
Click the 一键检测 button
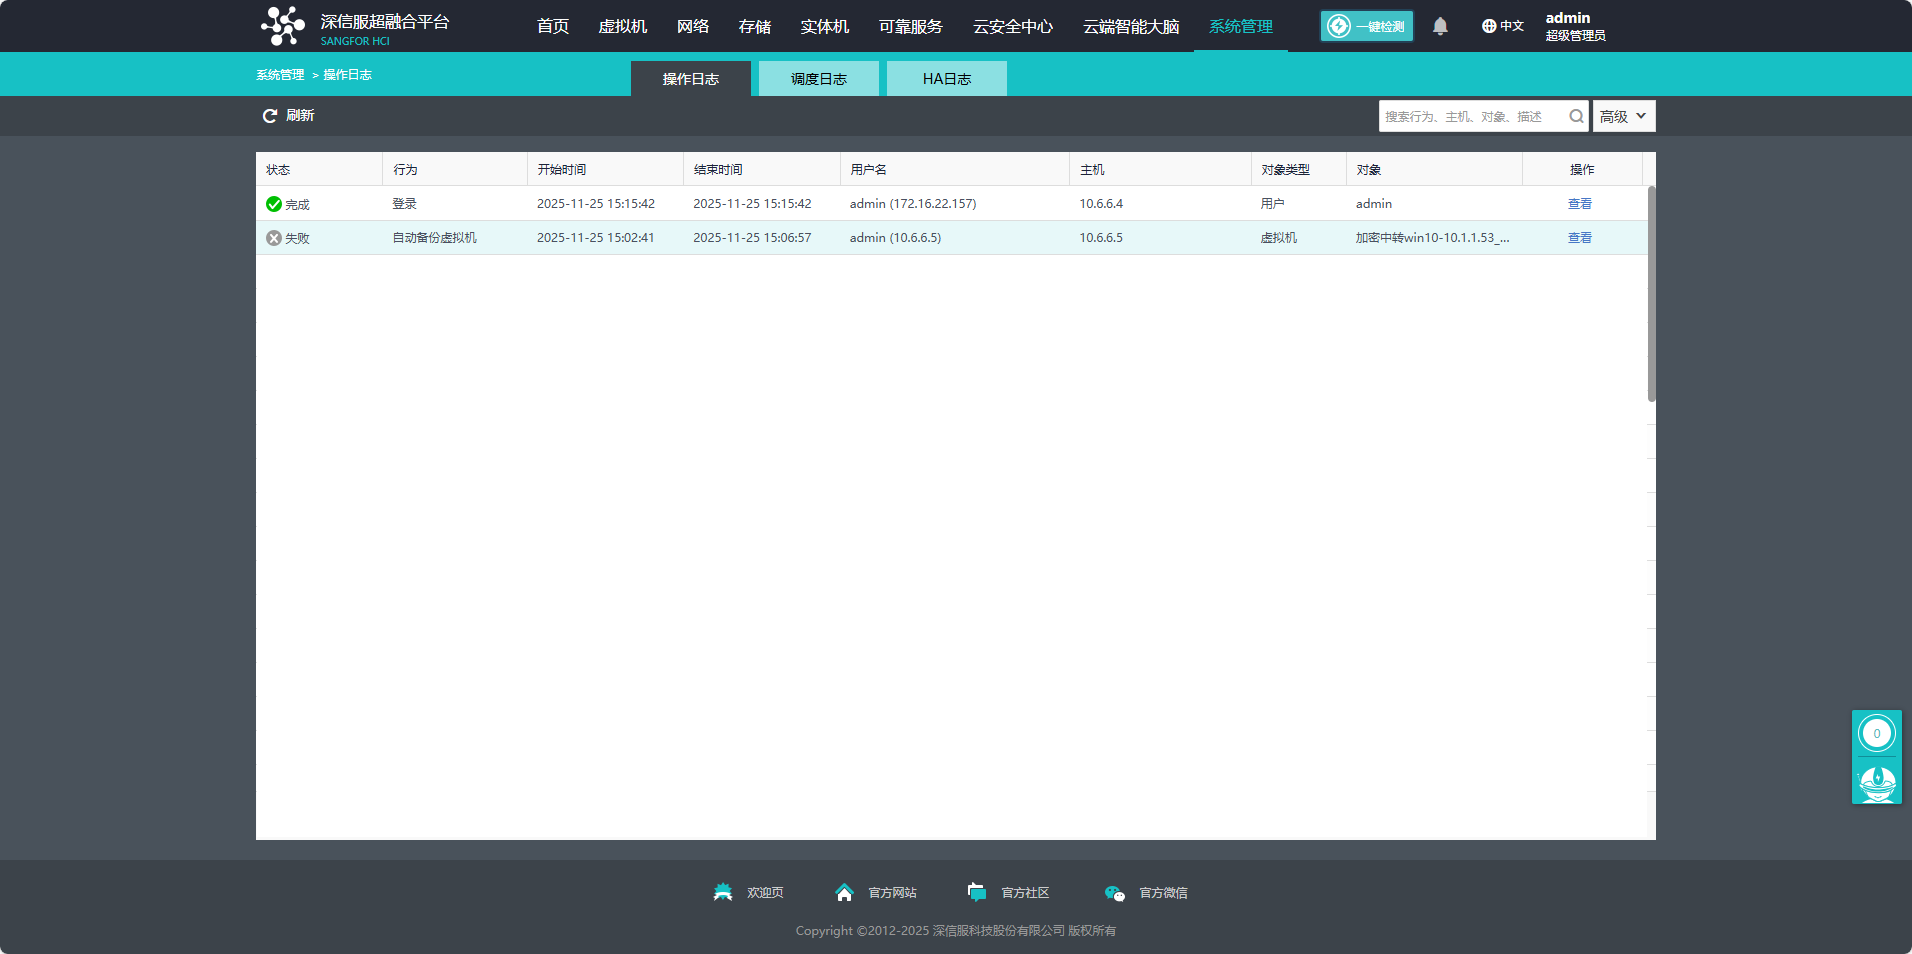click(1367, 26)
